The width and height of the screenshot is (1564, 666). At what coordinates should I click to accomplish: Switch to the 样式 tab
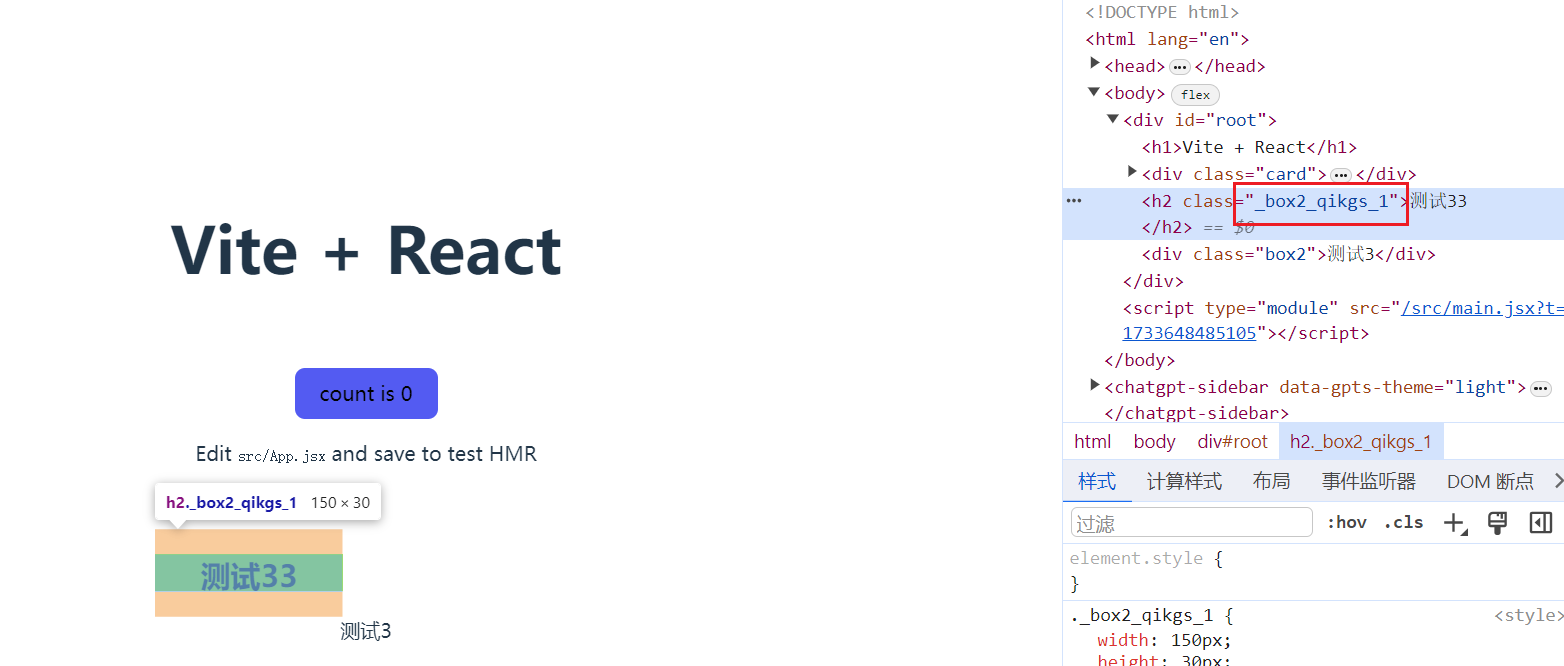pyautogui.click(x=1097, y=481)
